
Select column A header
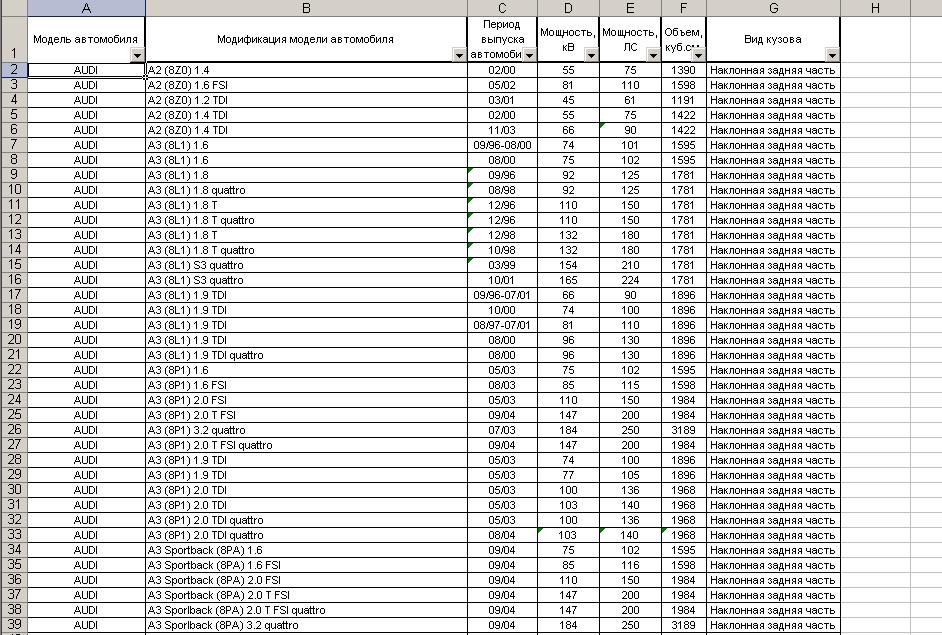86,8
